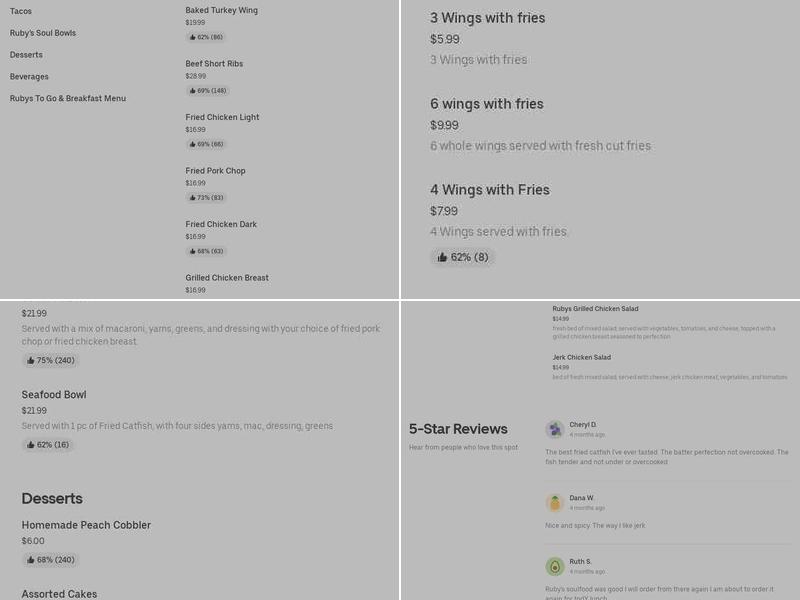Click thumbs-up icon under Seafood Bowl
This screenshot has width=800, height=600.
point(31,445)
